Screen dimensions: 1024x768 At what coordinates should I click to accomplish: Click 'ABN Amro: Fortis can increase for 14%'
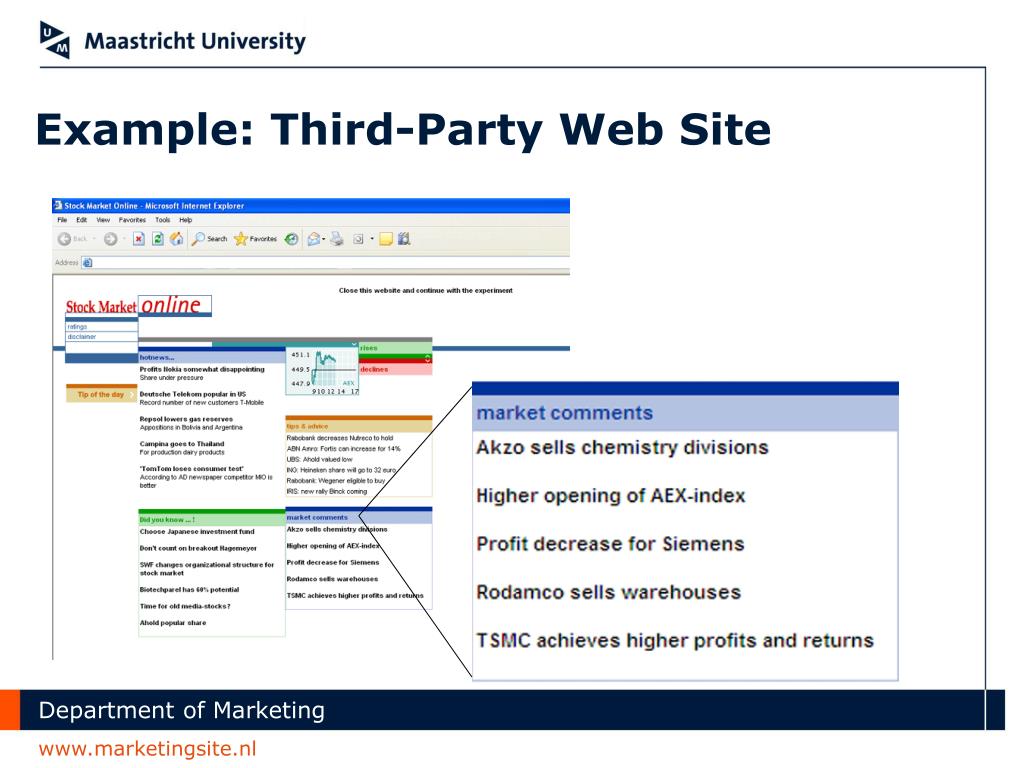[x=344, y=449]
